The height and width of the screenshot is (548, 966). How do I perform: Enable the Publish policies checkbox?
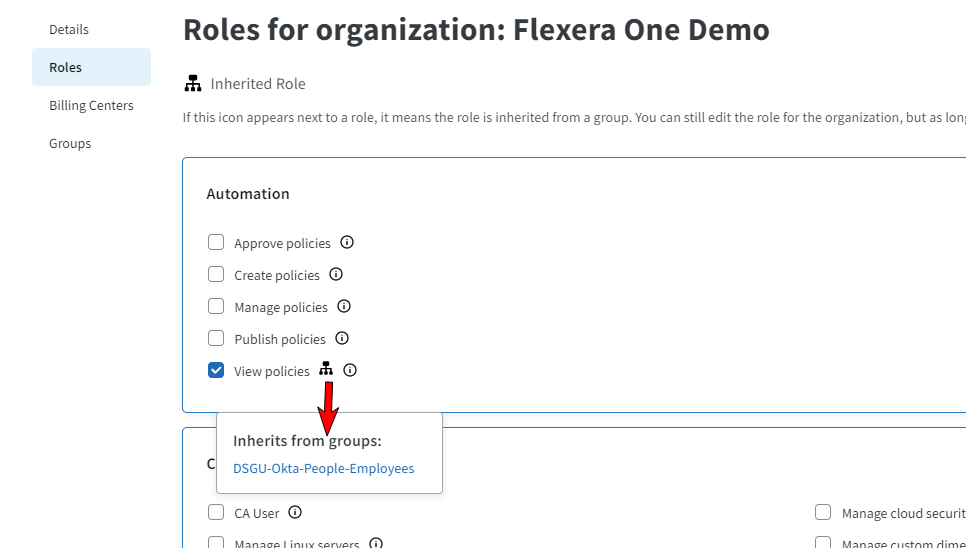point(216,338)
